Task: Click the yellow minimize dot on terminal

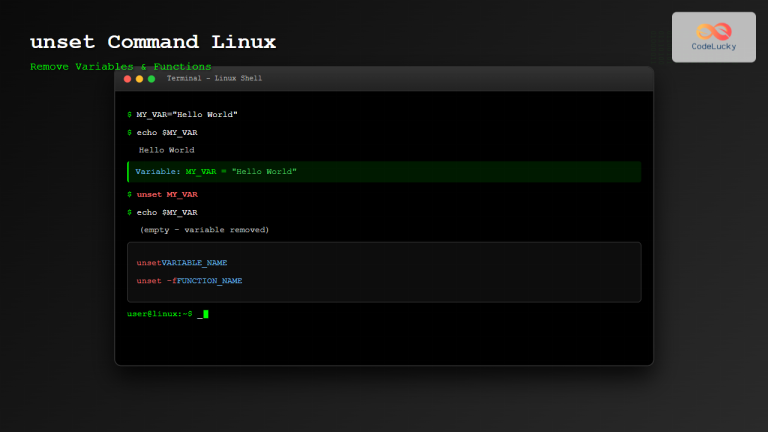Action: [139, 79]
